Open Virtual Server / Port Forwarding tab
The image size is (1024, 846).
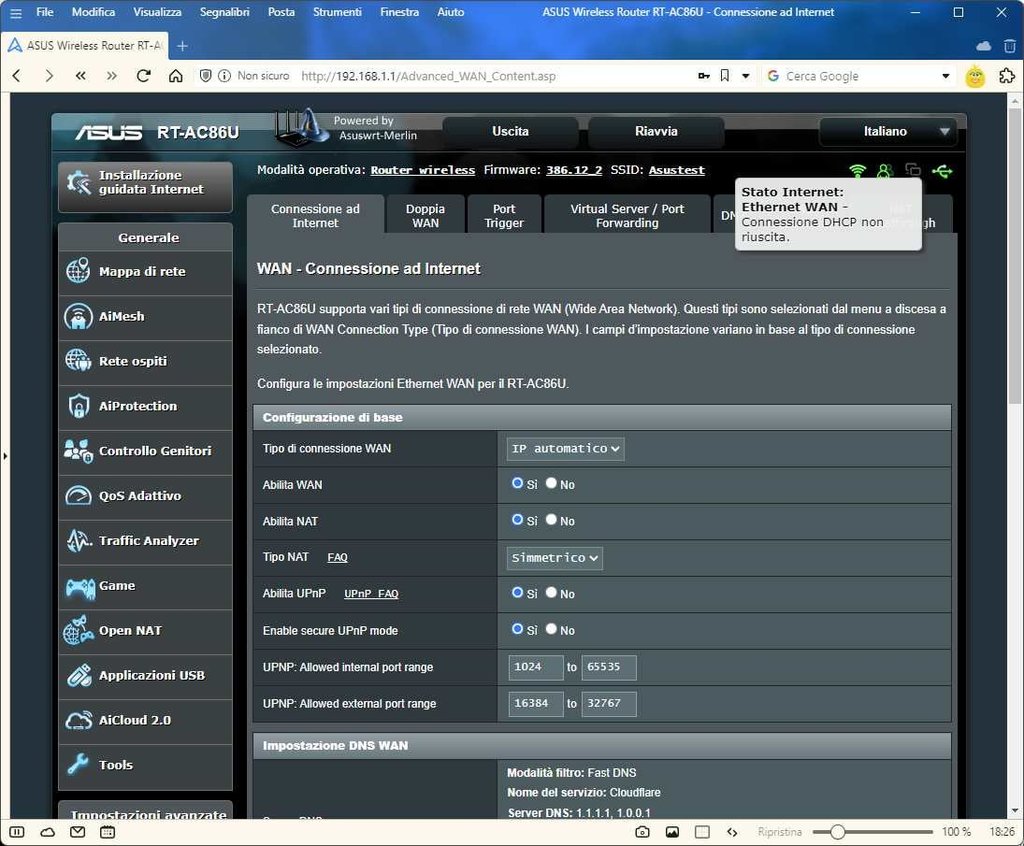(x=627, y=215)
